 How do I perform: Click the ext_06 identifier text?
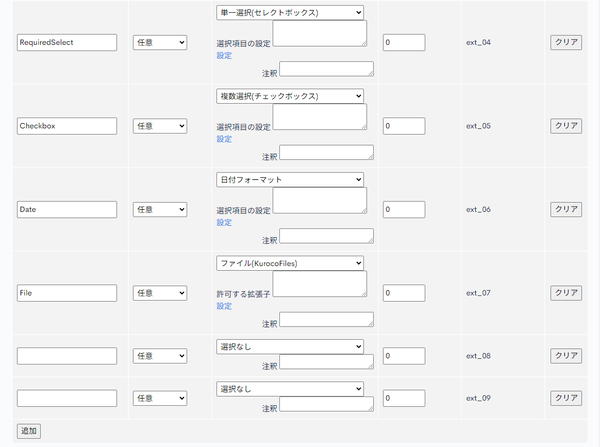pos(478,209)
